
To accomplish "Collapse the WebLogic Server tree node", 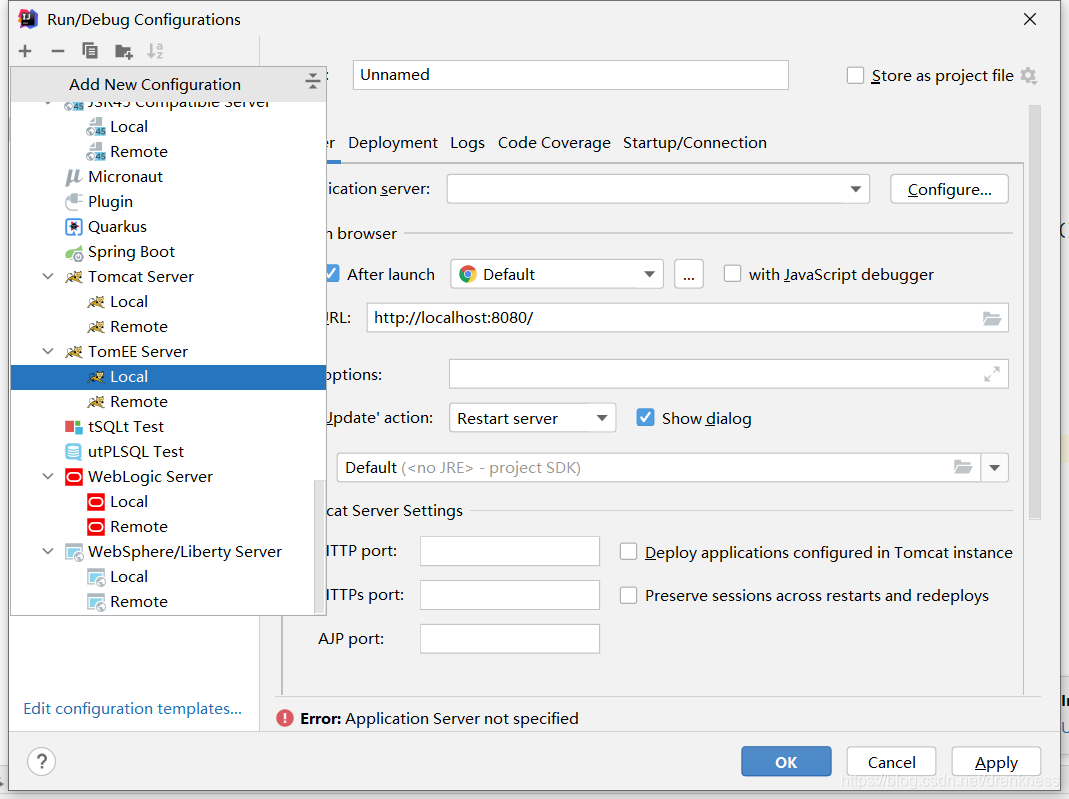I will 48,477.
